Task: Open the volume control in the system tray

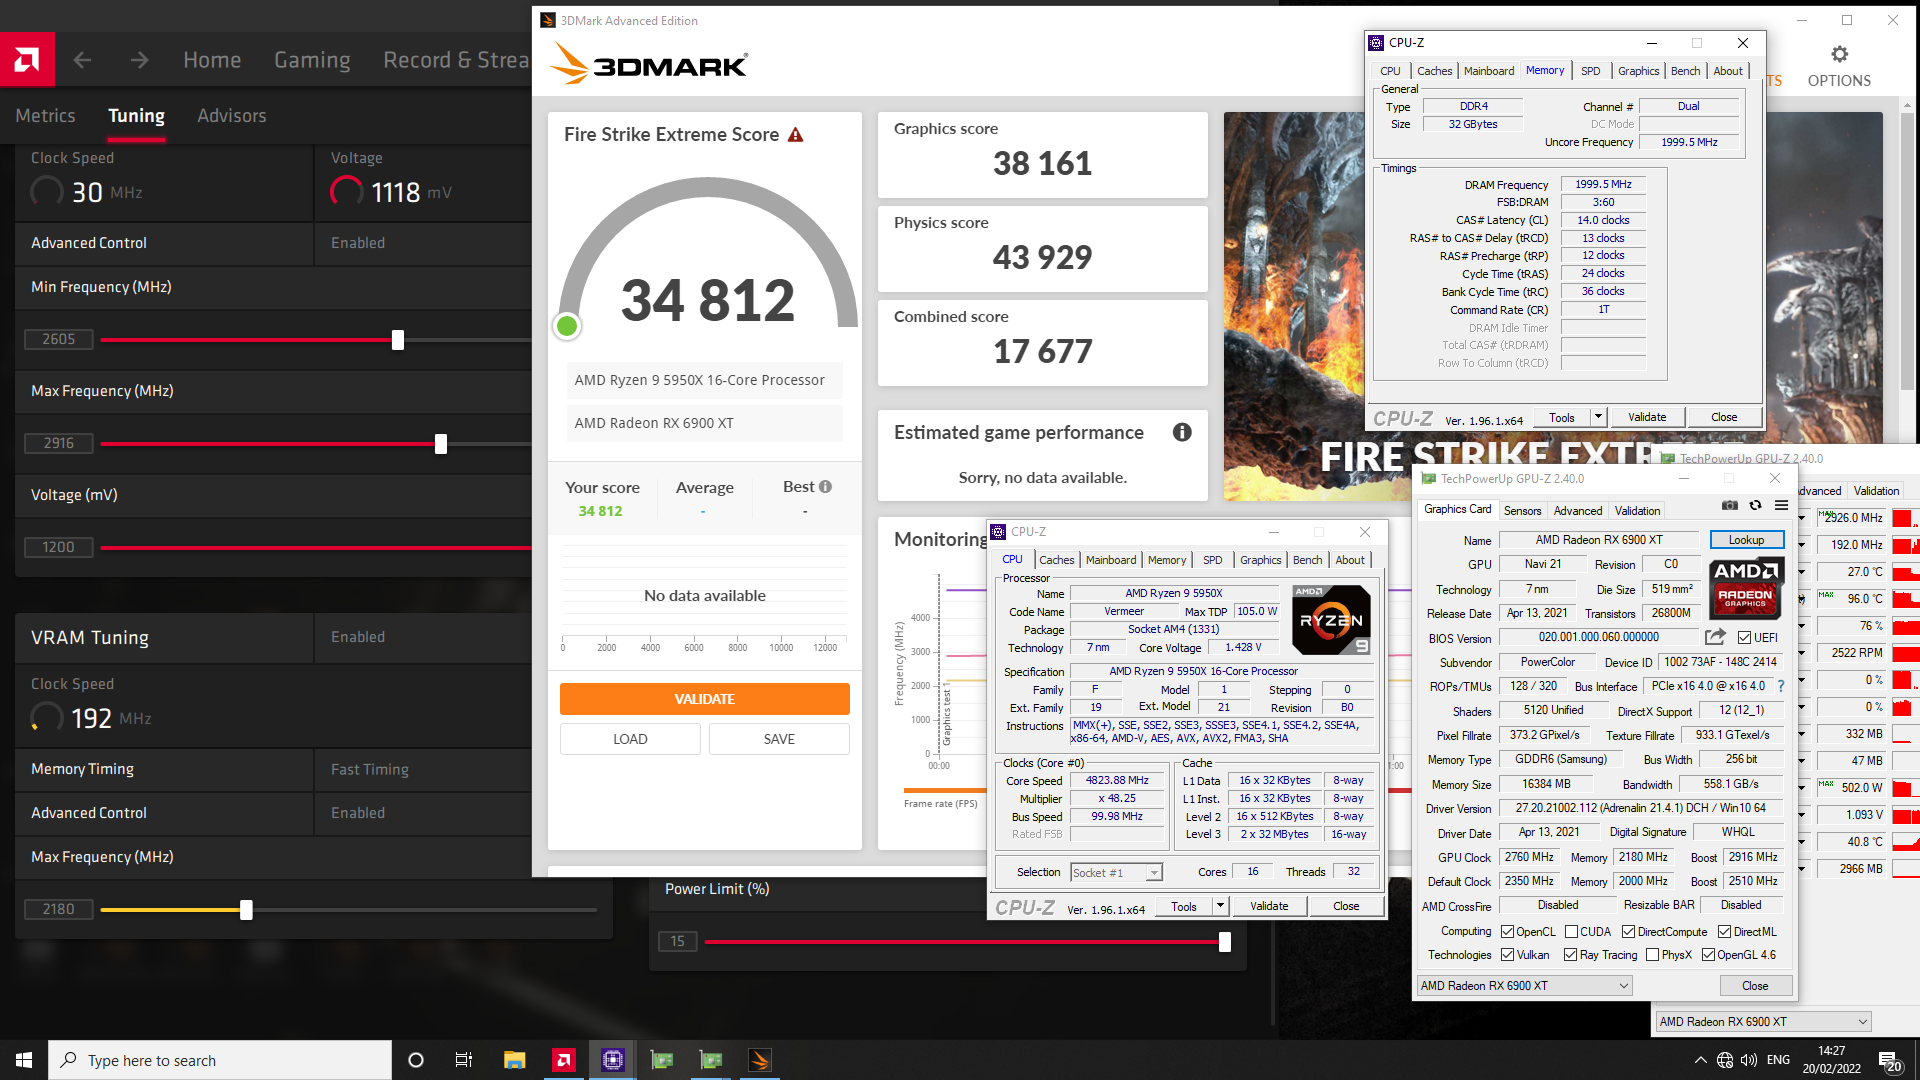Action: [1749, 1060]
